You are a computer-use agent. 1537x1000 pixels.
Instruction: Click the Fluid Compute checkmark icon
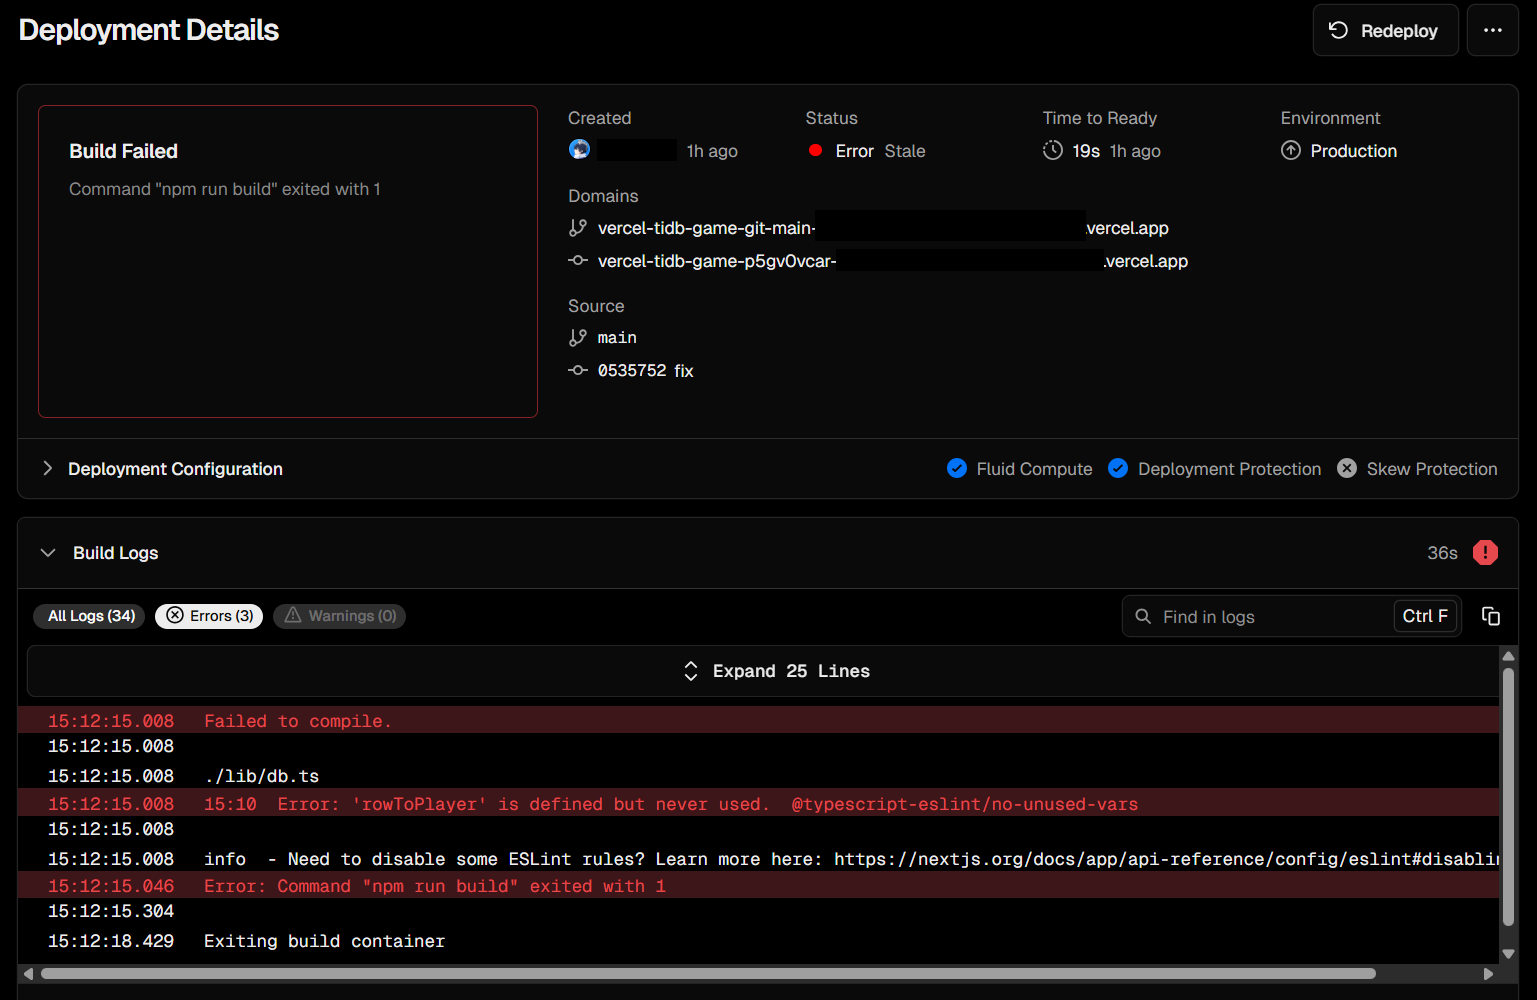957,468
